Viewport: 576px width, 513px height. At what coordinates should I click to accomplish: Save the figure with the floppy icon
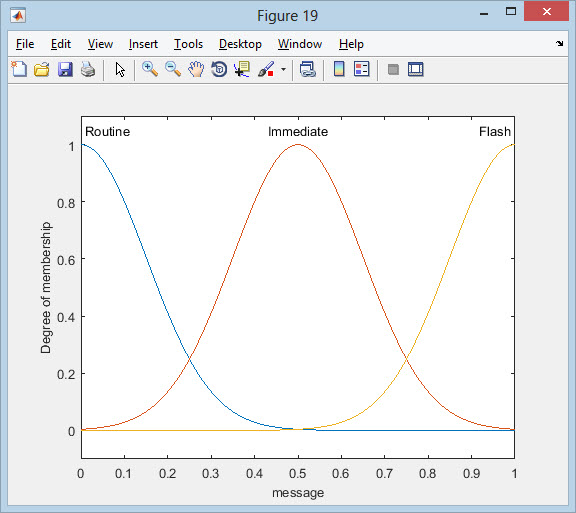click(x=65, y=69)
